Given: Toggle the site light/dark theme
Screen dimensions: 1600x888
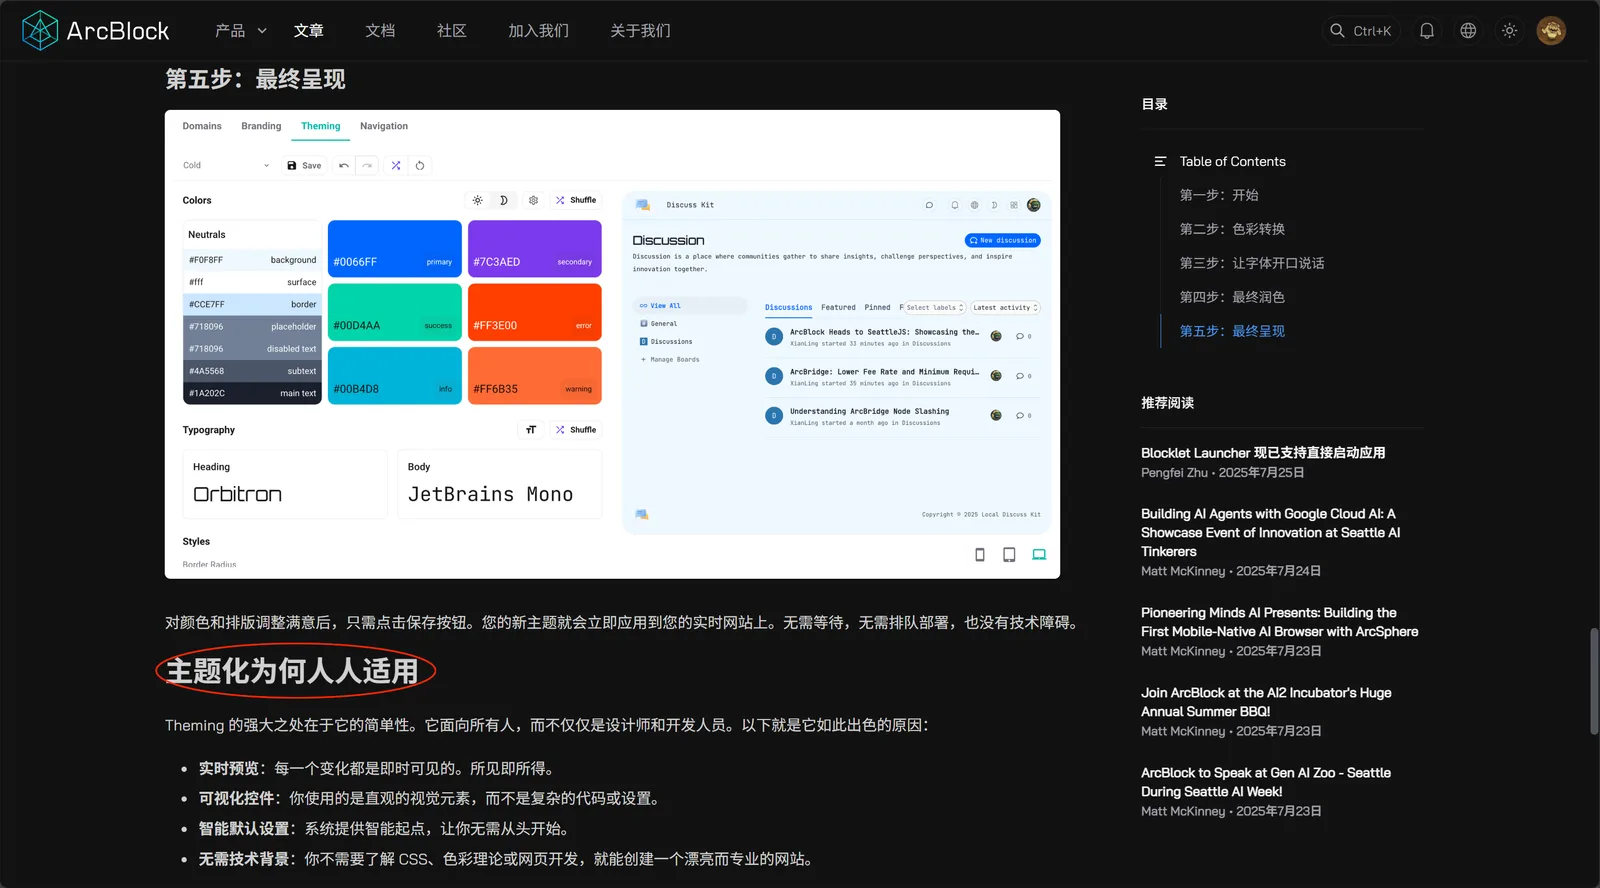Looking at the screenshot, I should pyautogui.click(x=1510, y=31).
